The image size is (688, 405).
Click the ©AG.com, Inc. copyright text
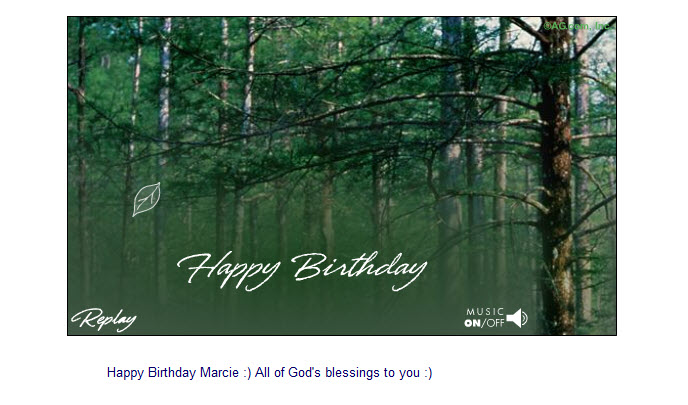point(578,26)
